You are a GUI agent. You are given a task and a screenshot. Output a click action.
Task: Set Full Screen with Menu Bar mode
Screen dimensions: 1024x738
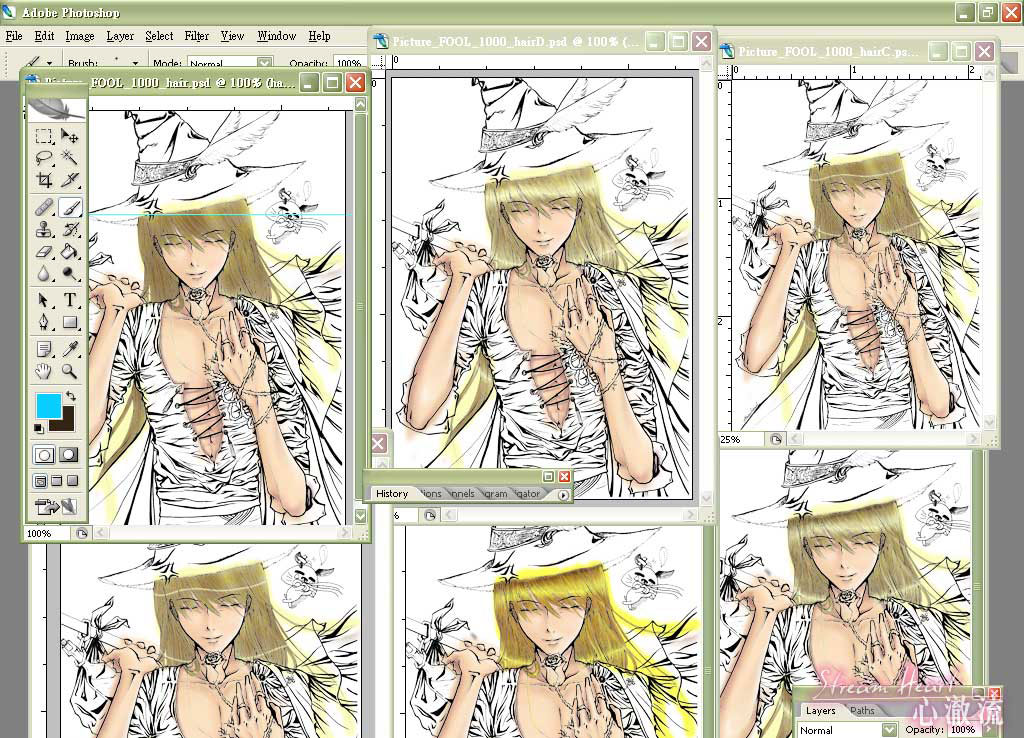(x=57, y=481)
